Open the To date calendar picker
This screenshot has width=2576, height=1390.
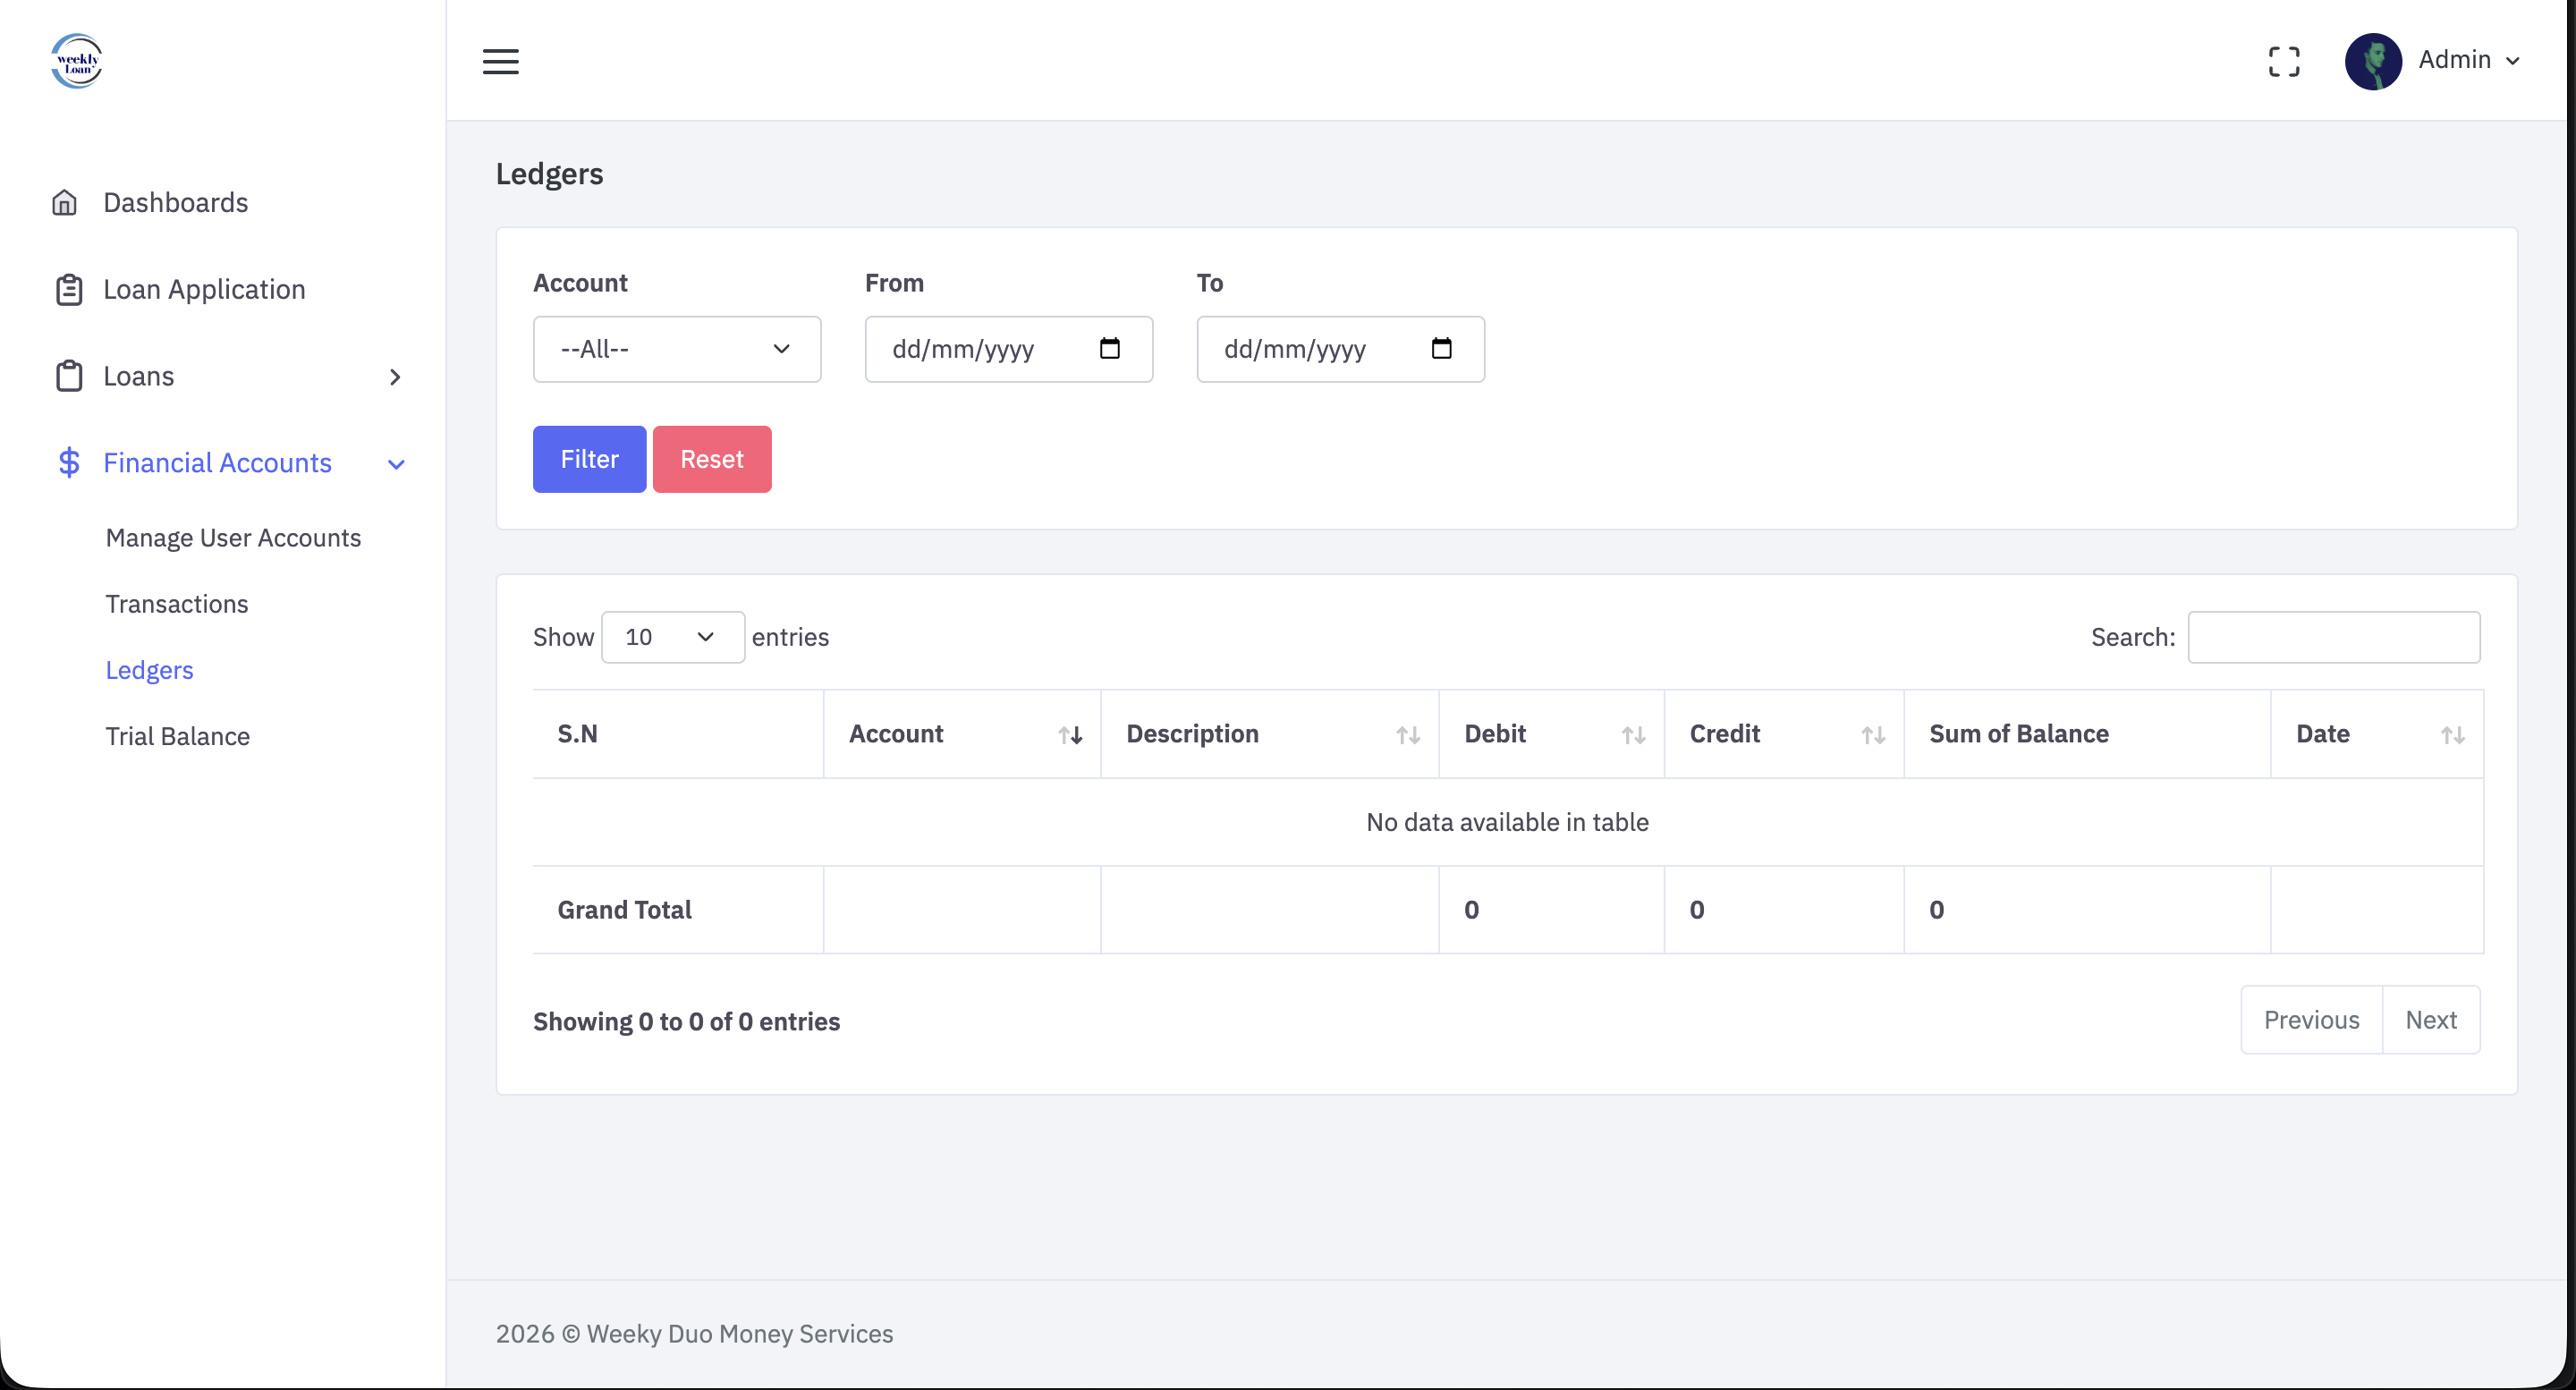[1441, 348]
